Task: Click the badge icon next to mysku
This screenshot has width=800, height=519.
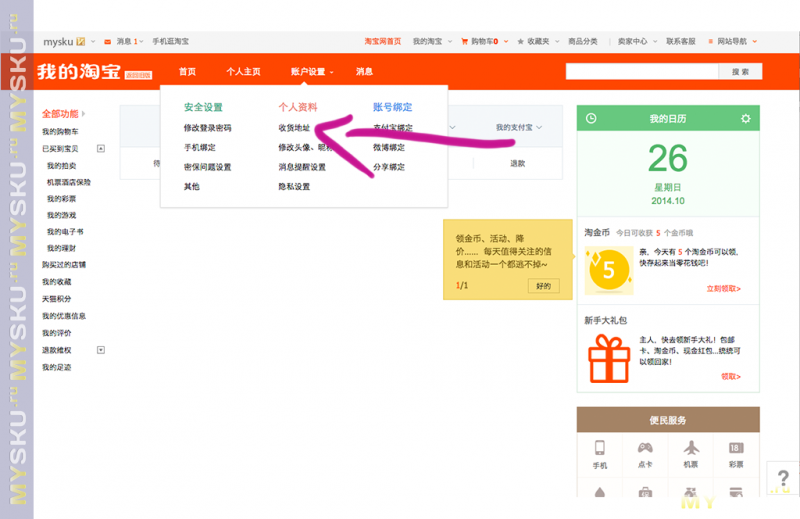Action: click(81, 41)
